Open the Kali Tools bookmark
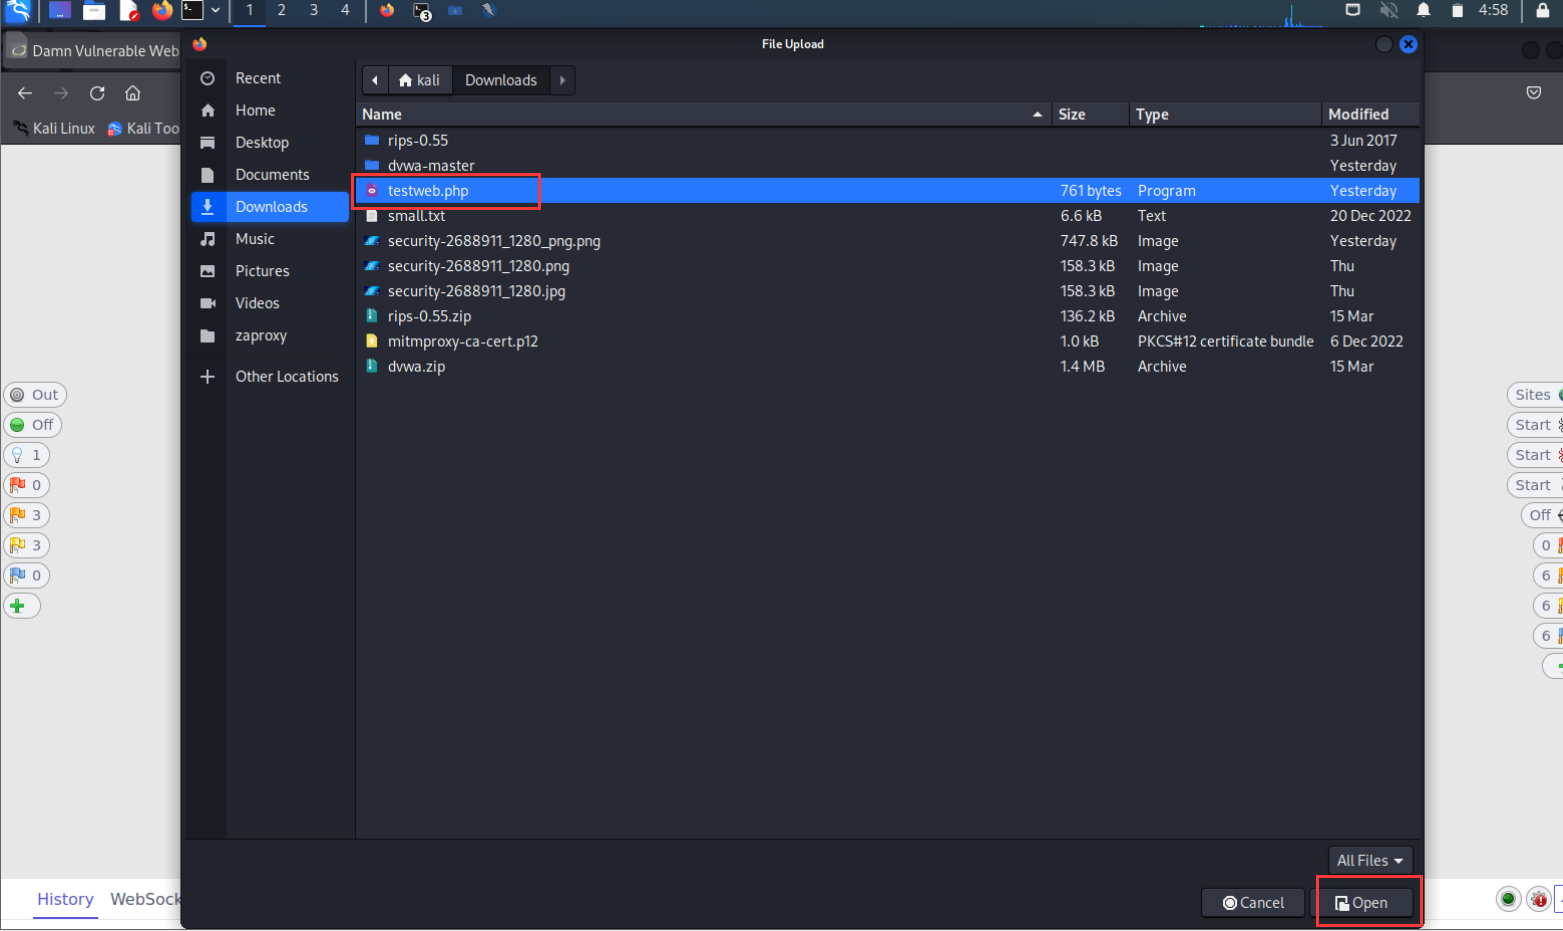 (x=143, y=128)
